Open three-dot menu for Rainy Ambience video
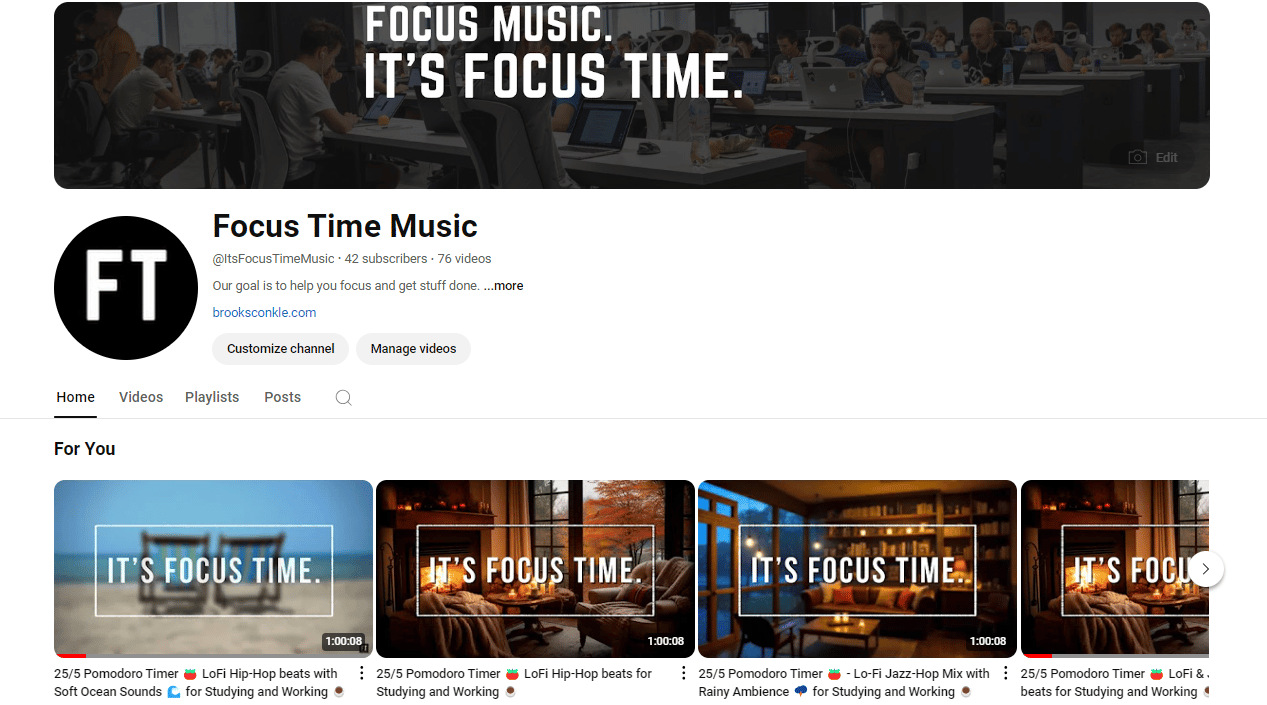This screenshot has width=1267, height=705. pos(1006,673)
